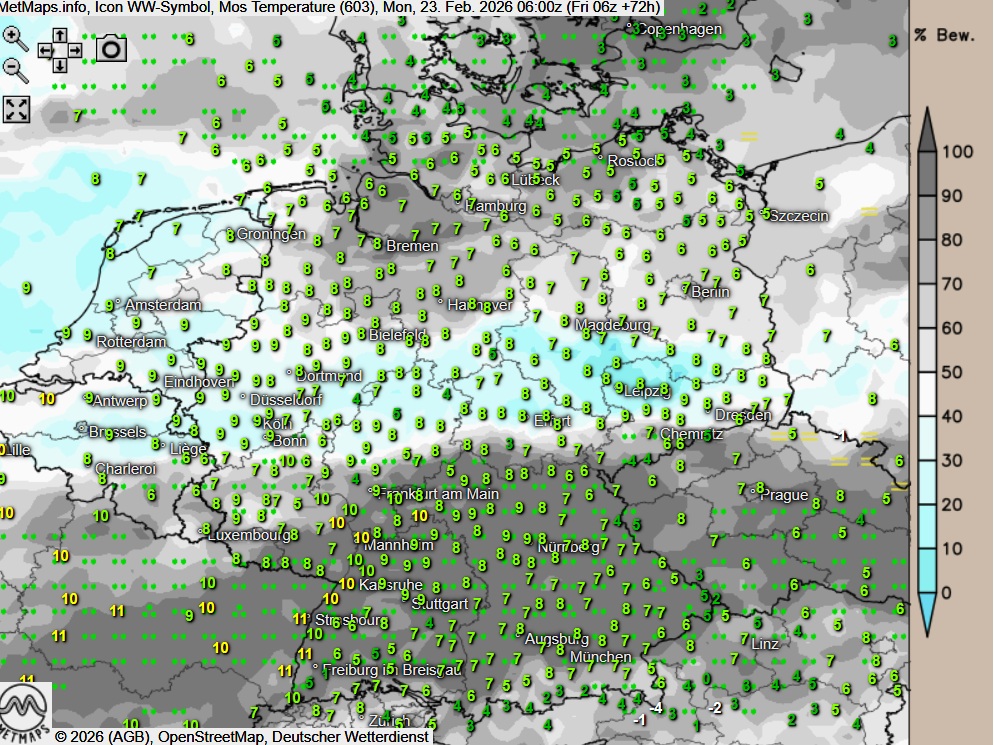Pan the map left with arrow button
Image resolution: width=994 pixels, height=745 pixels.
(46, 50)
